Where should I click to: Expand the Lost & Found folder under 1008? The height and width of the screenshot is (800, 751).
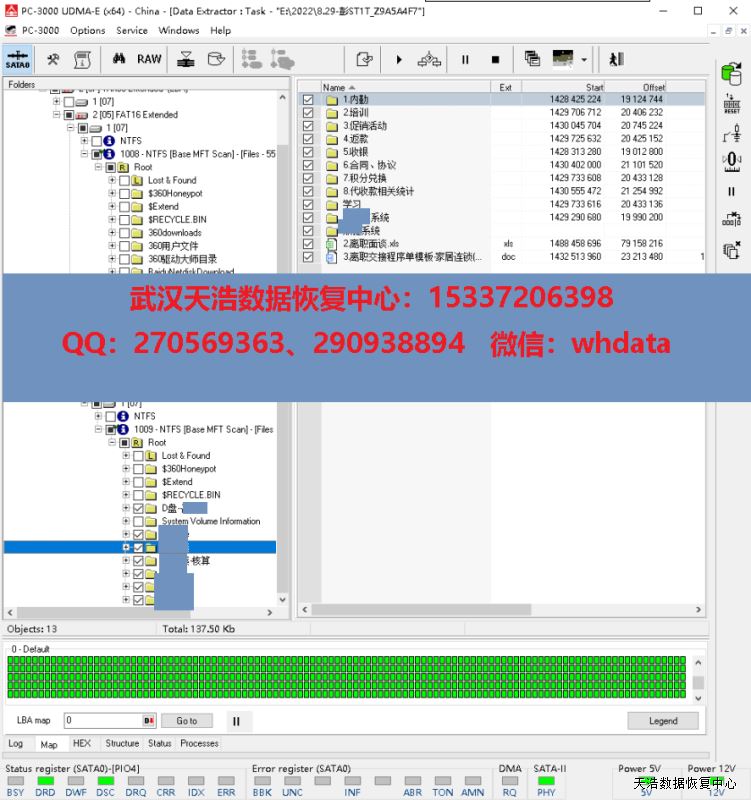126,181
